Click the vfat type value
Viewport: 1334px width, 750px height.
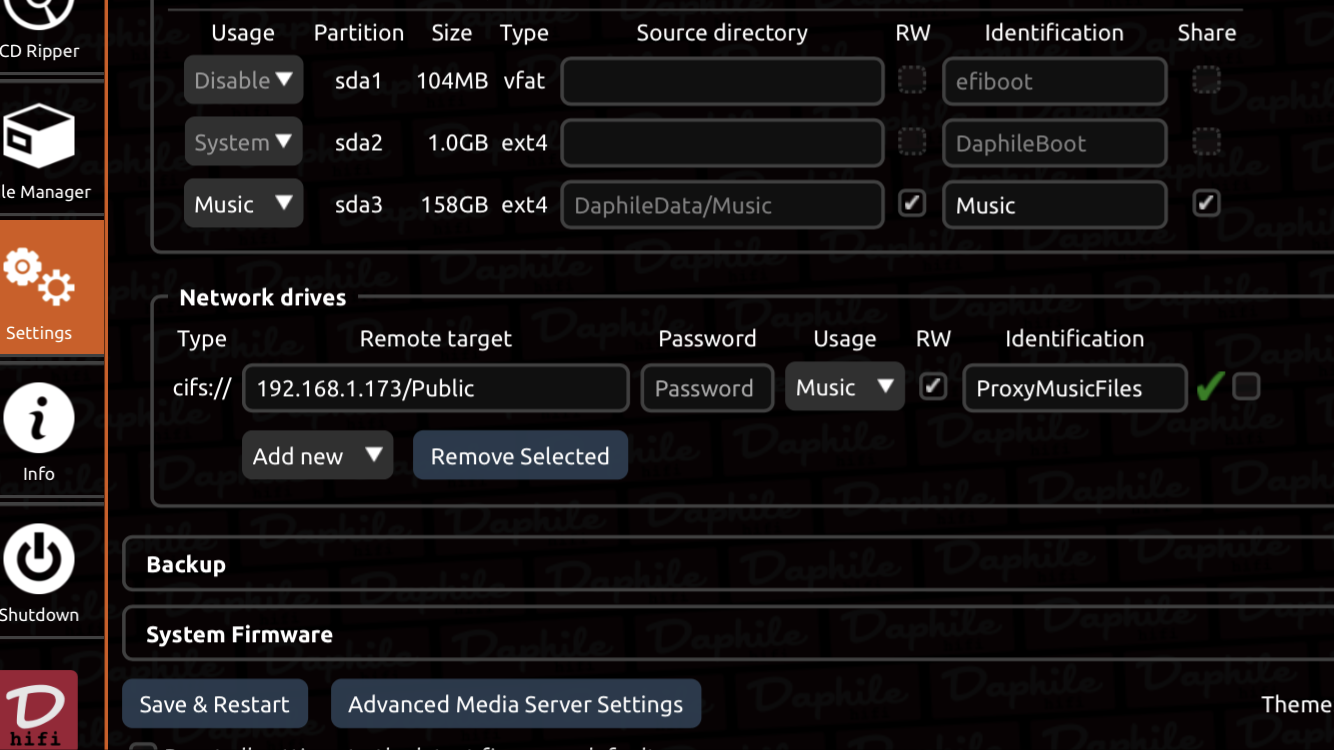524,81
